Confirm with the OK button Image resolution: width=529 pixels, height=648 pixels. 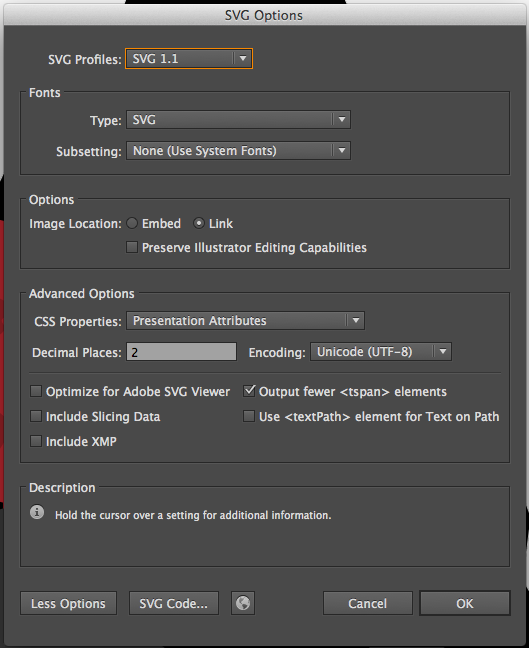pyautogui.click(x=465, y=603)
